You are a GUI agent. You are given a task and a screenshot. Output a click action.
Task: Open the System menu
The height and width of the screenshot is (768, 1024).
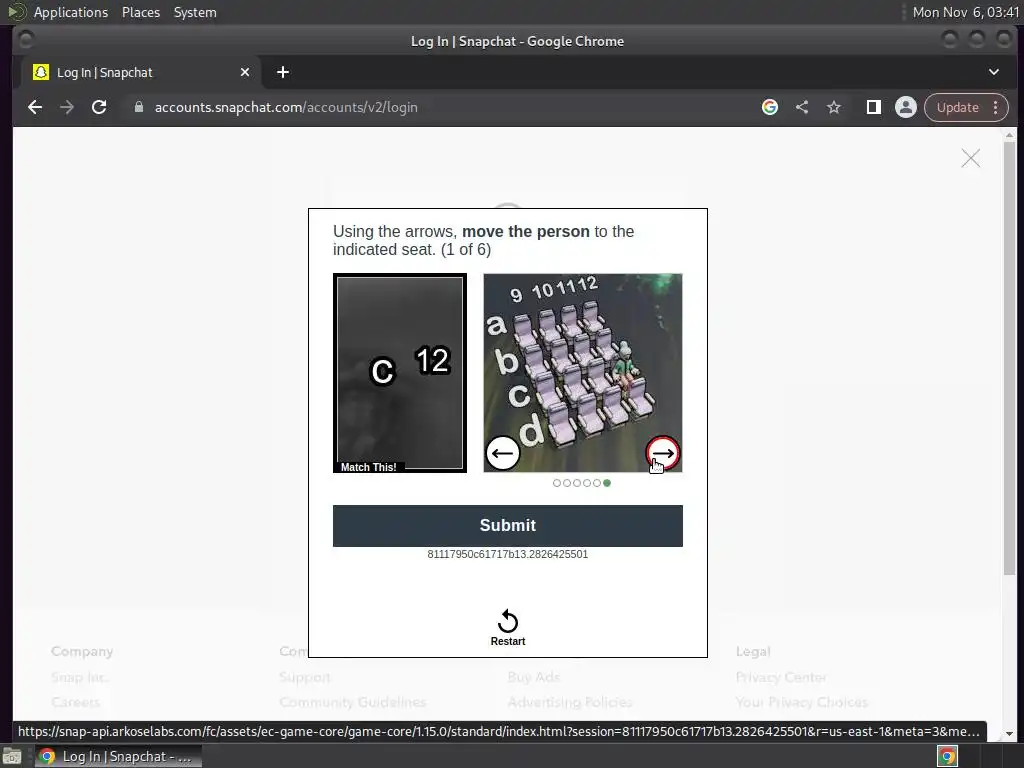click(195, 12)
